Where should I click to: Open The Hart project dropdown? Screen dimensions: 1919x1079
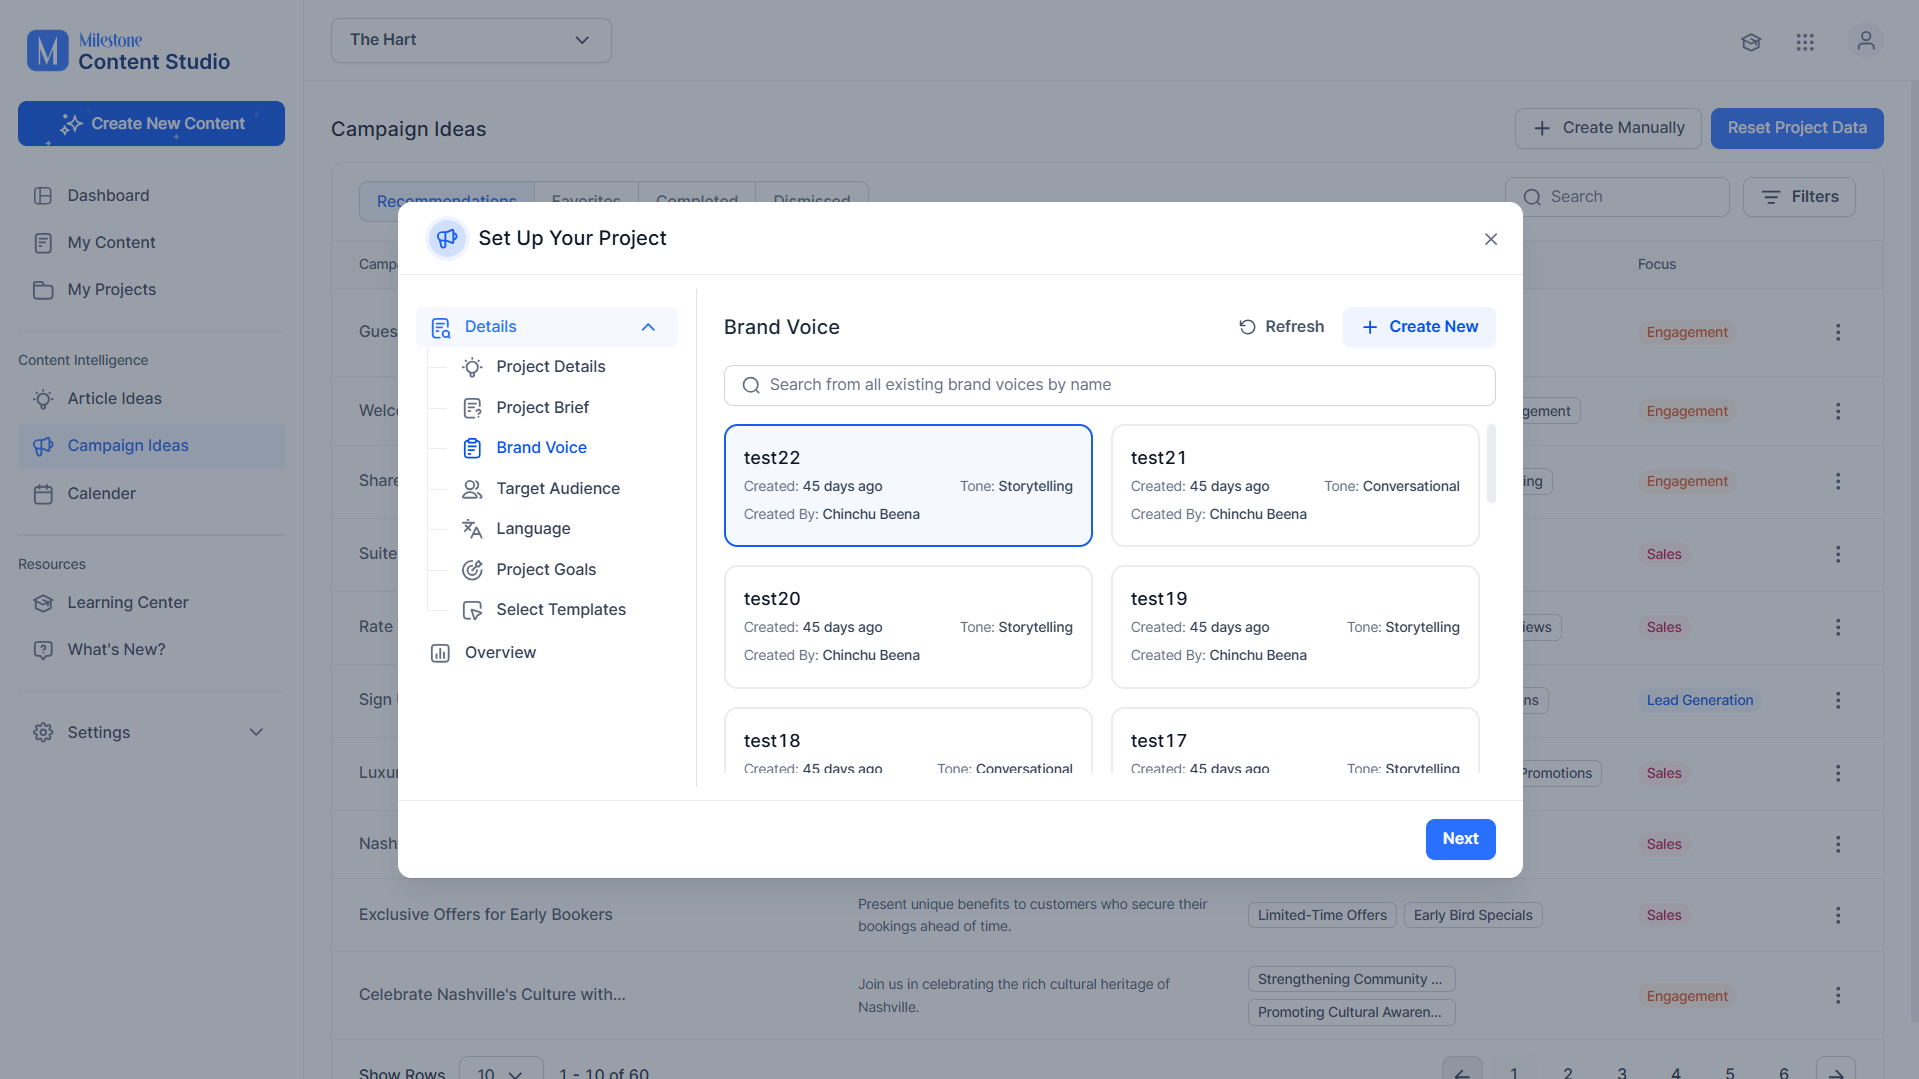pyautogui.click(x=471, y=40)
